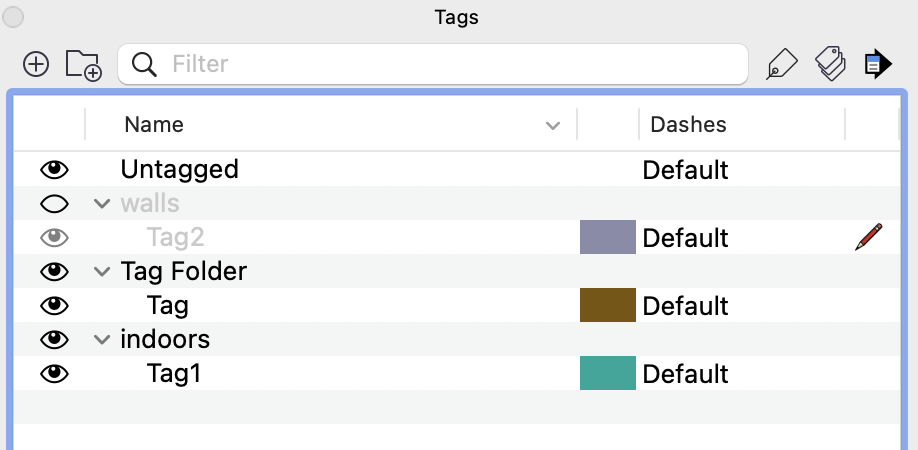The height and width of the screenshot is (450, 918).
Task: Click the add new tag plus icon
Action: [x=36, y=65]
